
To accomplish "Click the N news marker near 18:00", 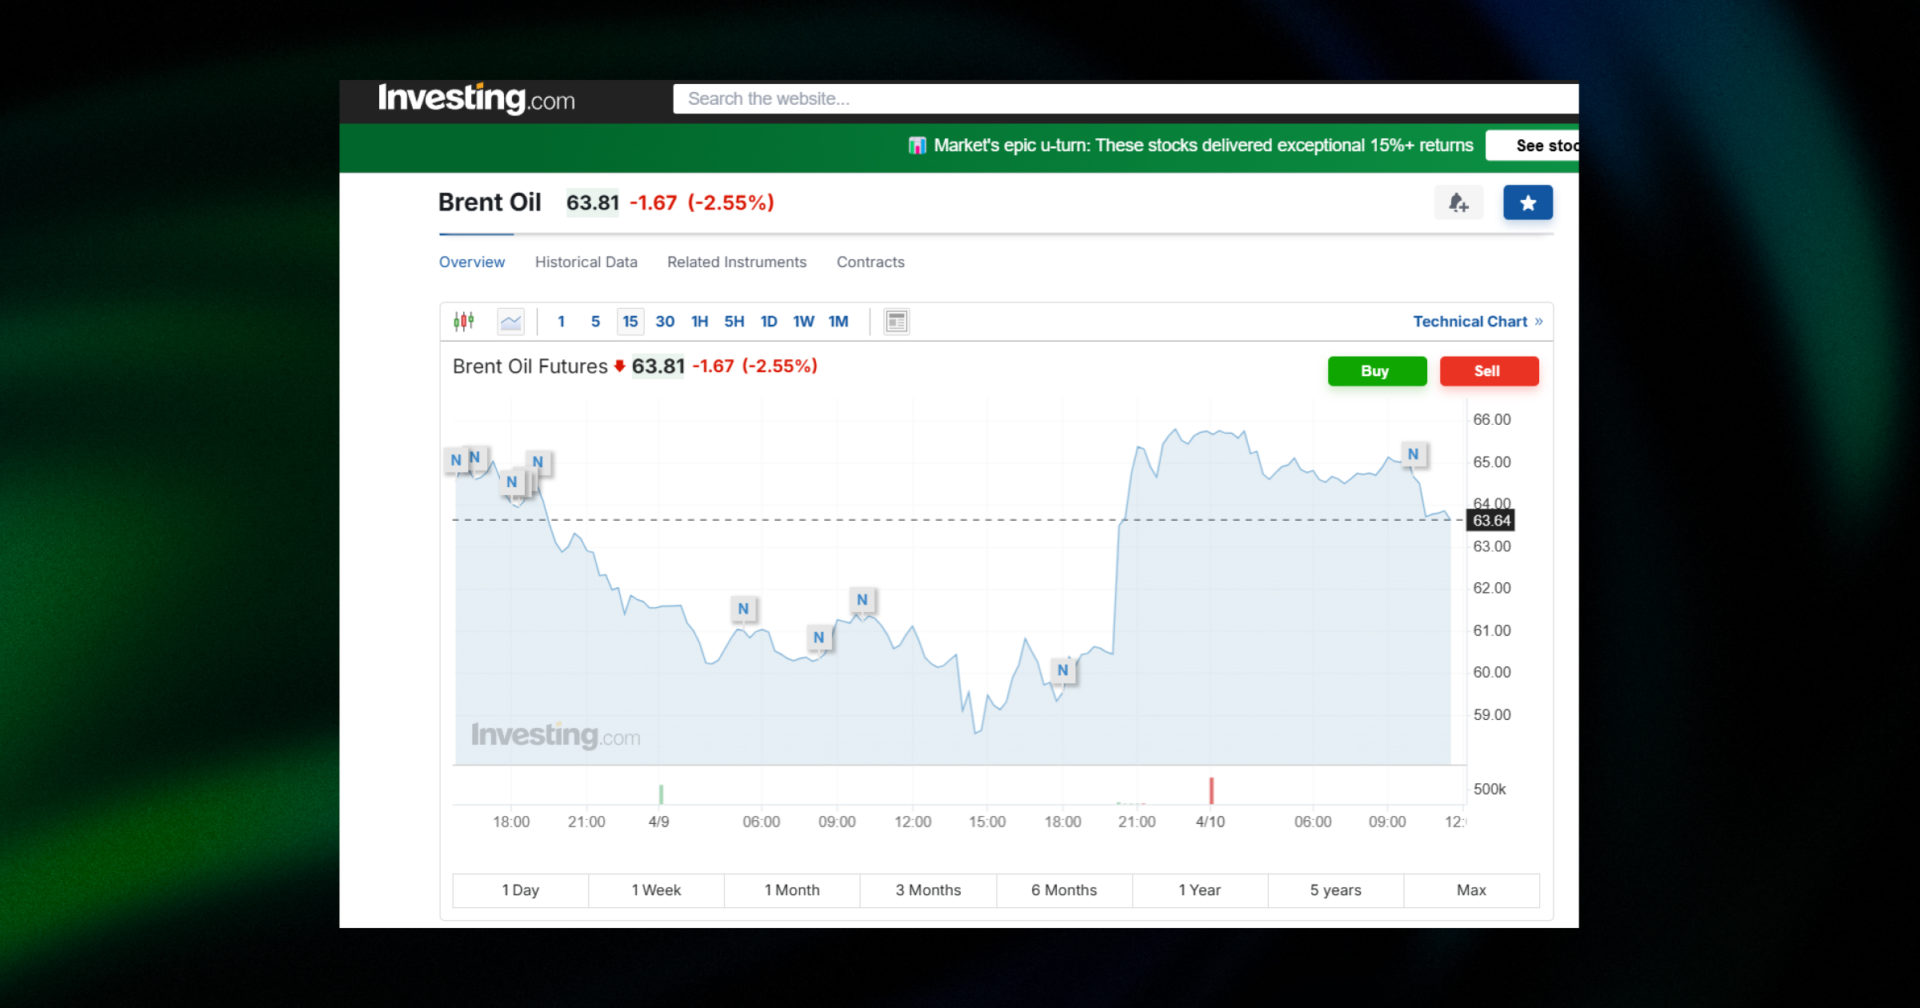I will 1062,670.
